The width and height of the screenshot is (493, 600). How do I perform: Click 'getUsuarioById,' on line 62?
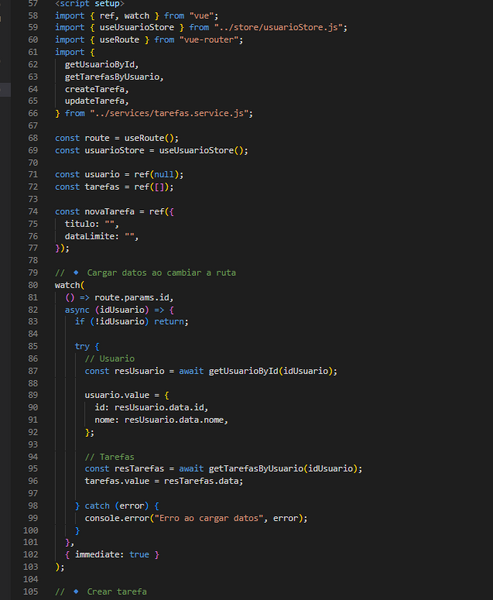(x=101, y=65)
